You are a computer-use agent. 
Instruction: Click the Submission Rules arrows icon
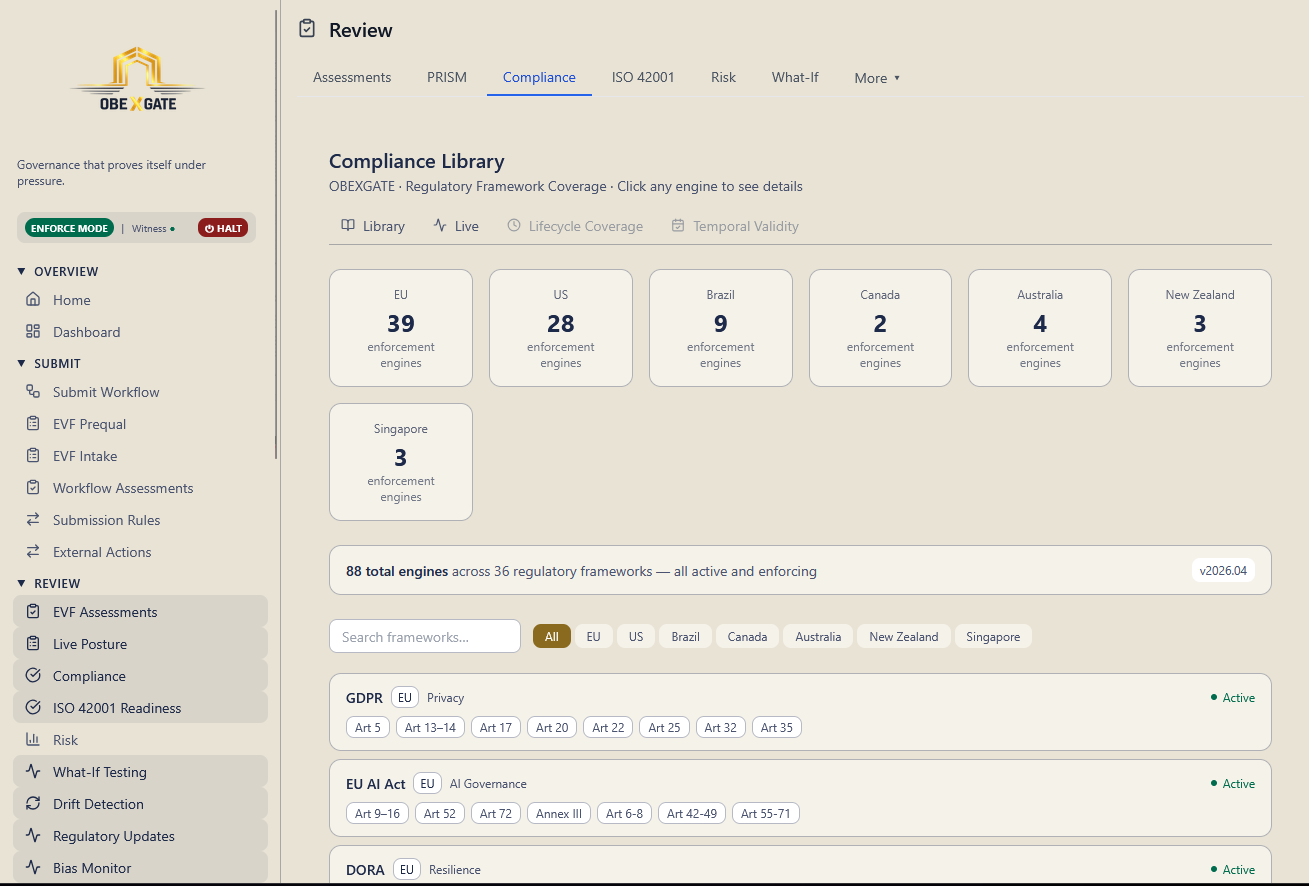33,520
